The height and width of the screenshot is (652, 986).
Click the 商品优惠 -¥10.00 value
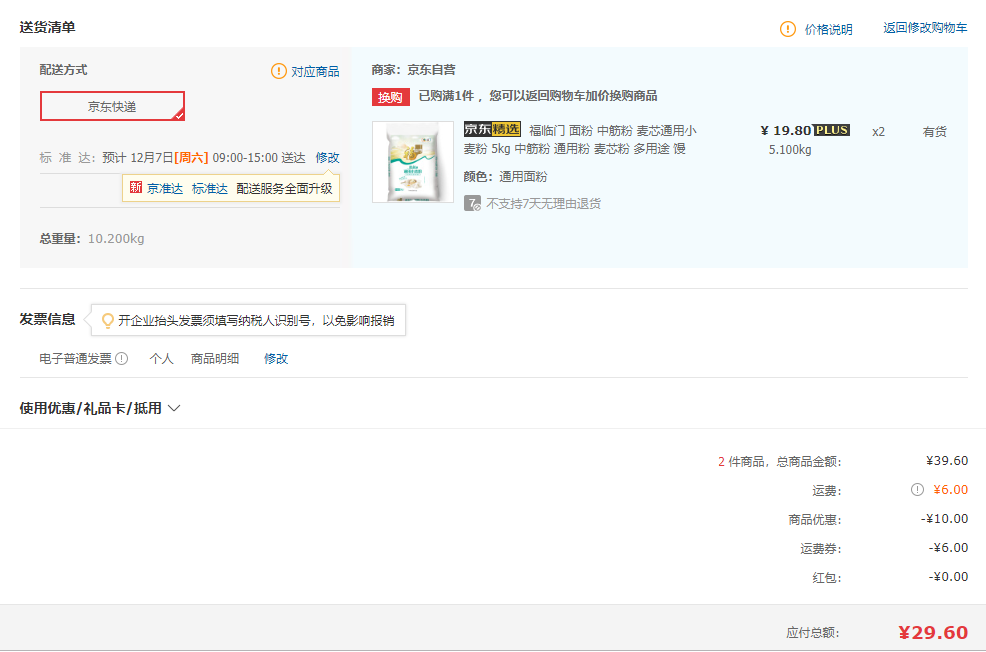click(944, 519)
